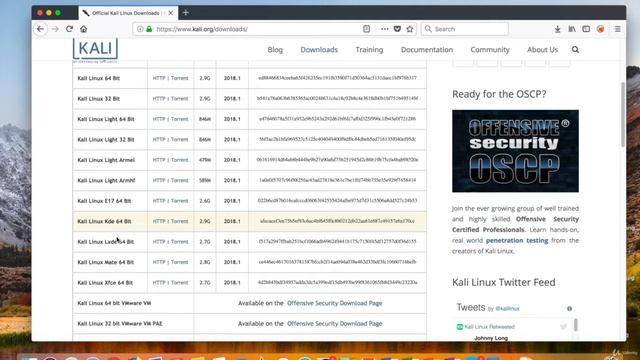Screen dimensions: 640x360
Task: Reload the Kali downloads page
Action: 69,29
